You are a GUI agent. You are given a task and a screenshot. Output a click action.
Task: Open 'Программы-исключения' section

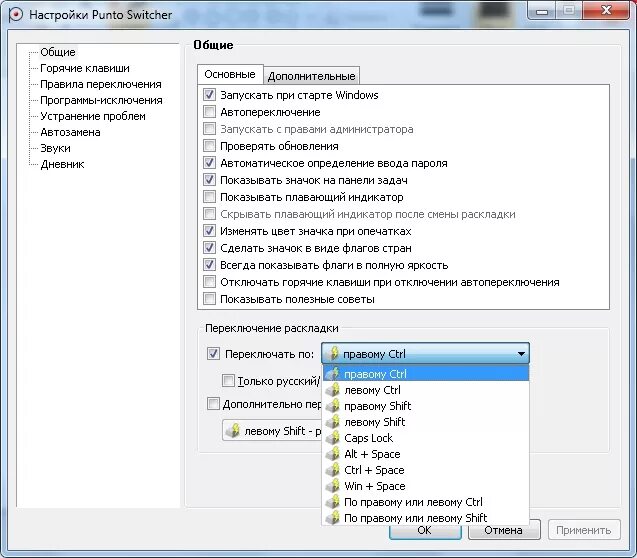tap(101, 100)
